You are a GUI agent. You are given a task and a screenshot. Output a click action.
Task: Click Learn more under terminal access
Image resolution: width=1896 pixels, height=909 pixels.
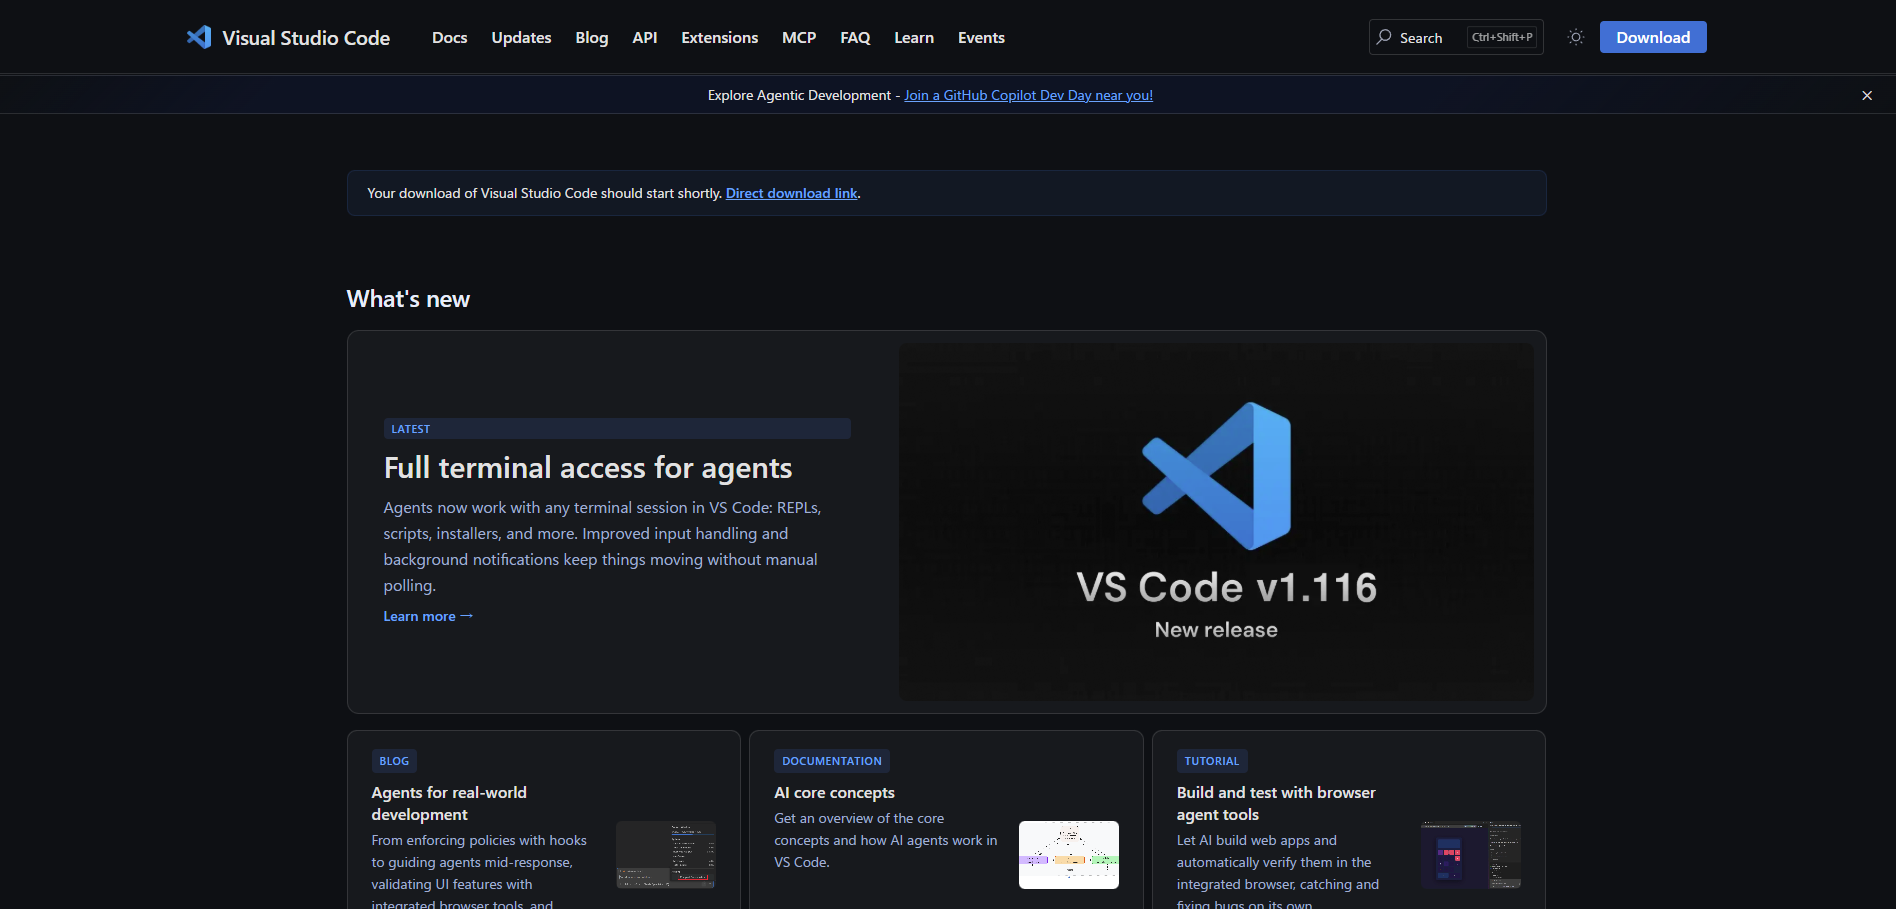(x=428, y=617)
